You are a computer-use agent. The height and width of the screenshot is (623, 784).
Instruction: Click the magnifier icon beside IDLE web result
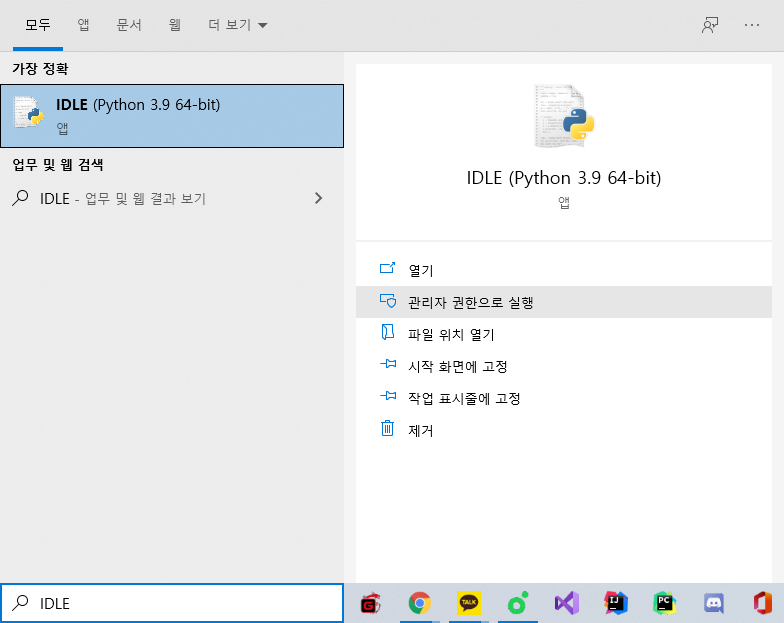(20, 198)
